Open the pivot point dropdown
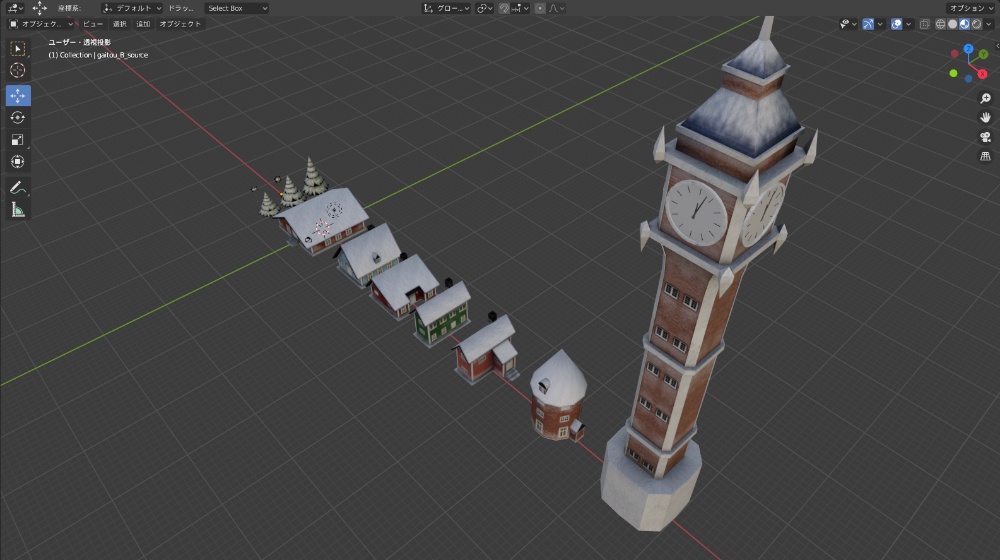The height and width of the screenshot is (560, 1000). tap(485, 8)
